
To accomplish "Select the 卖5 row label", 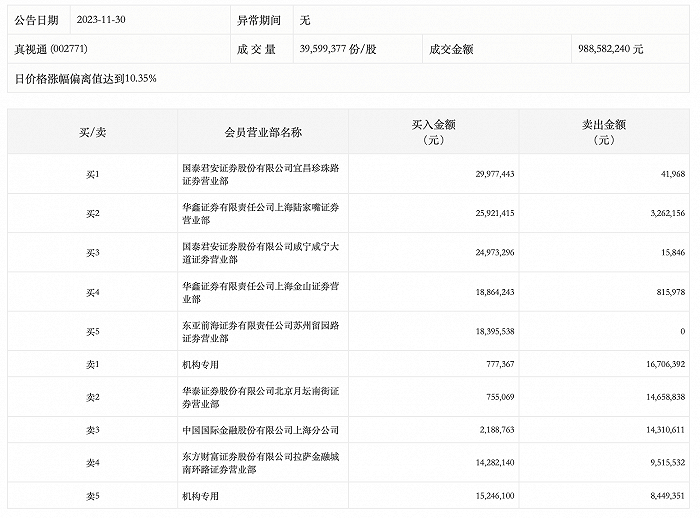I will point(92,496).
